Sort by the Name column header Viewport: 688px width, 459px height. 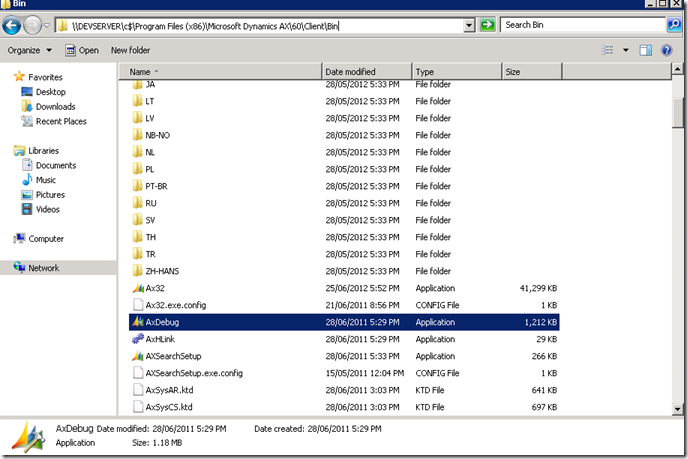[221, 72]
